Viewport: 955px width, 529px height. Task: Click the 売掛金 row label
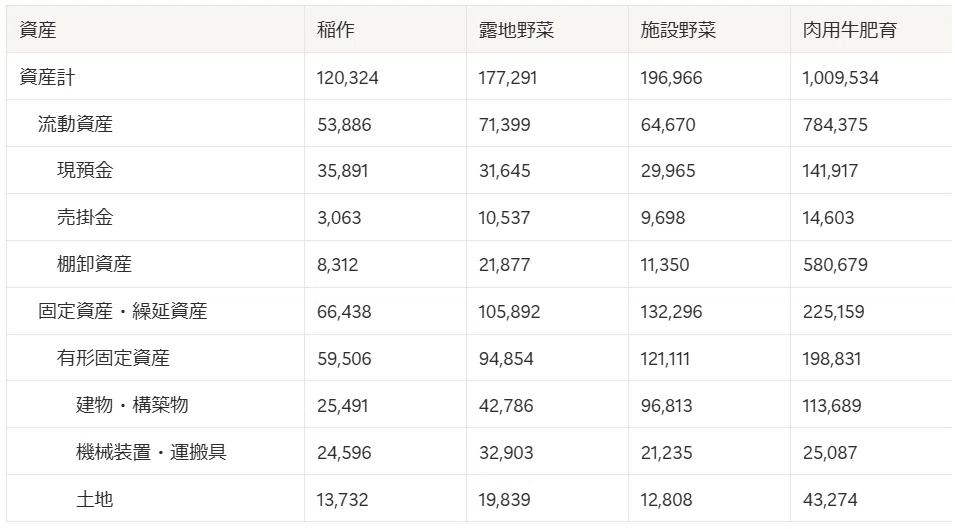coord(85,217)
